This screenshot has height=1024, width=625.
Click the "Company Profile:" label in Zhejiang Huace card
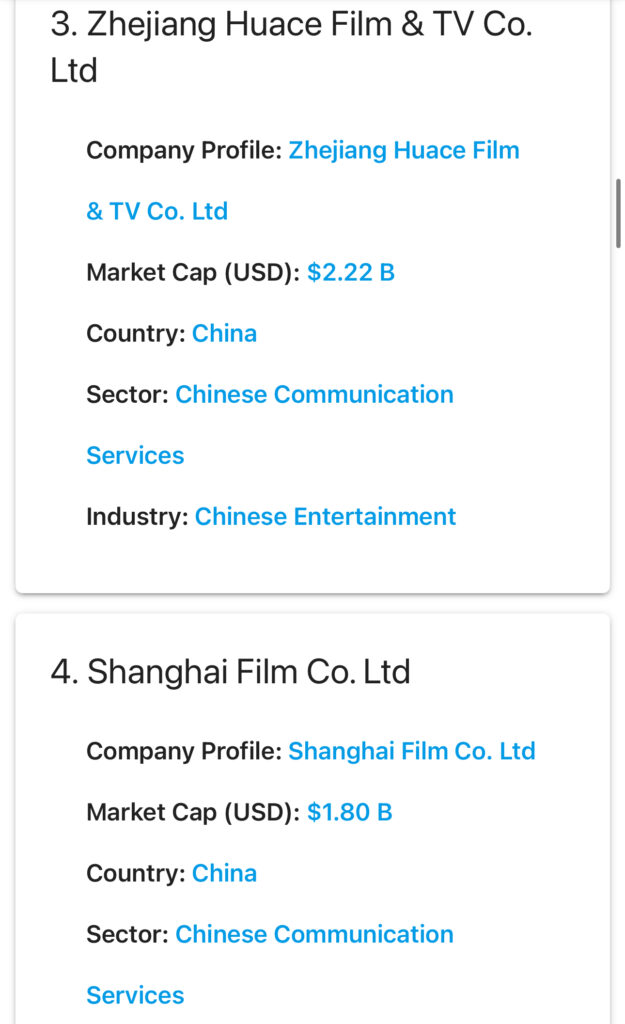pyautogui.click(x=183, y=151)
